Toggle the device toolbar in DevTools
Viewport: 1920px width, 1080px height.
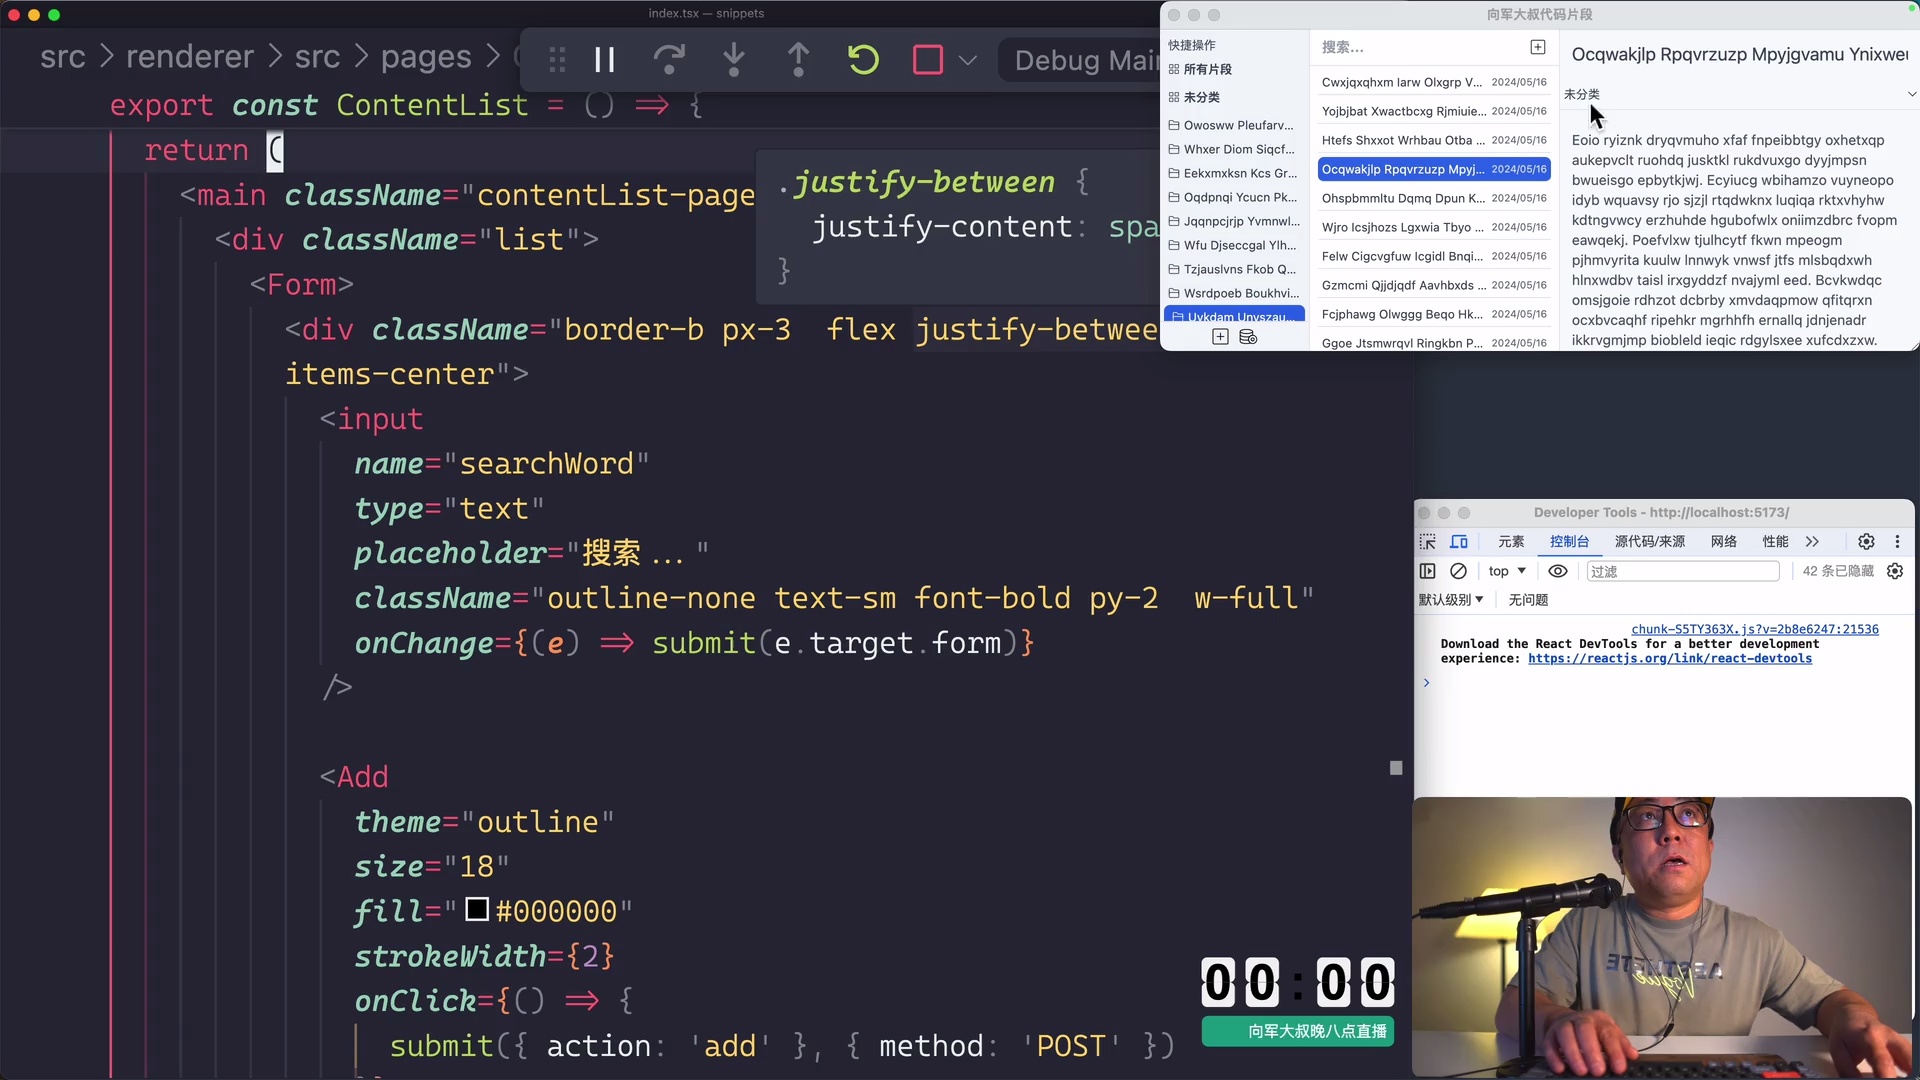click(1460, 542)
